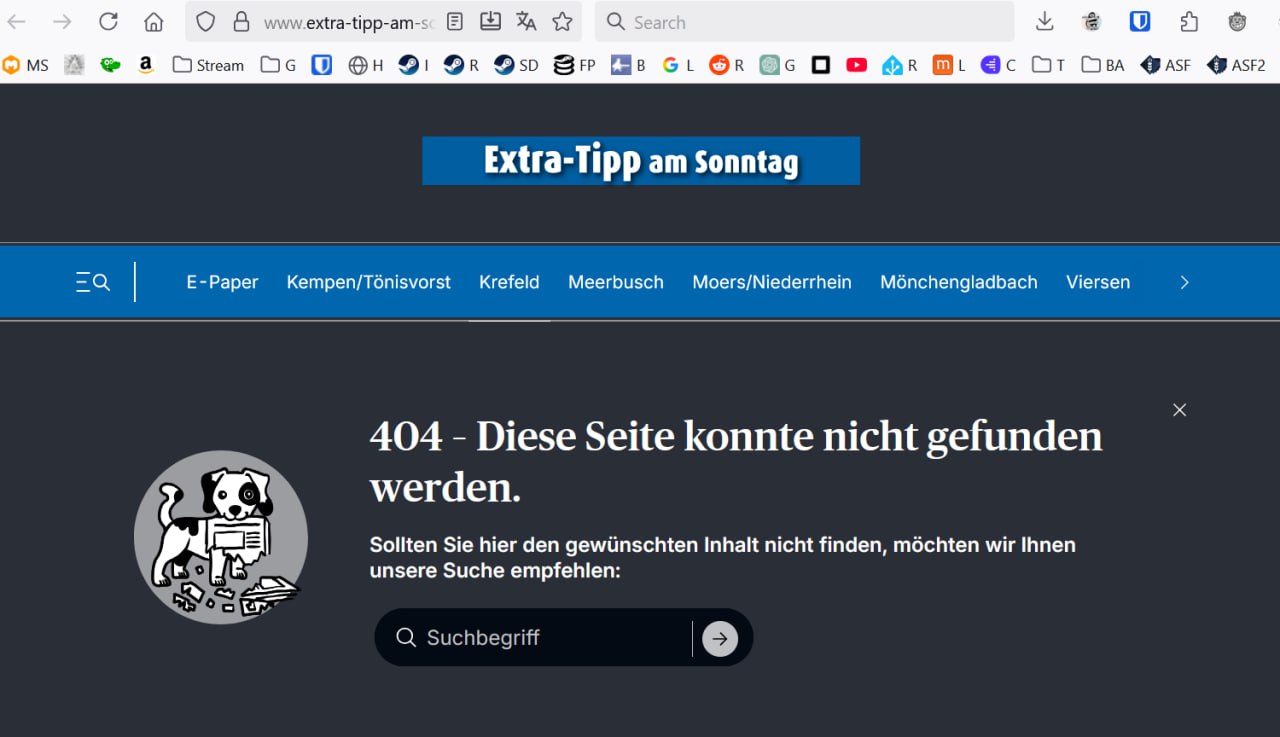Bookmark this page with the star icon
Viewport: 1280px width, 737px height.
point(563,22)
